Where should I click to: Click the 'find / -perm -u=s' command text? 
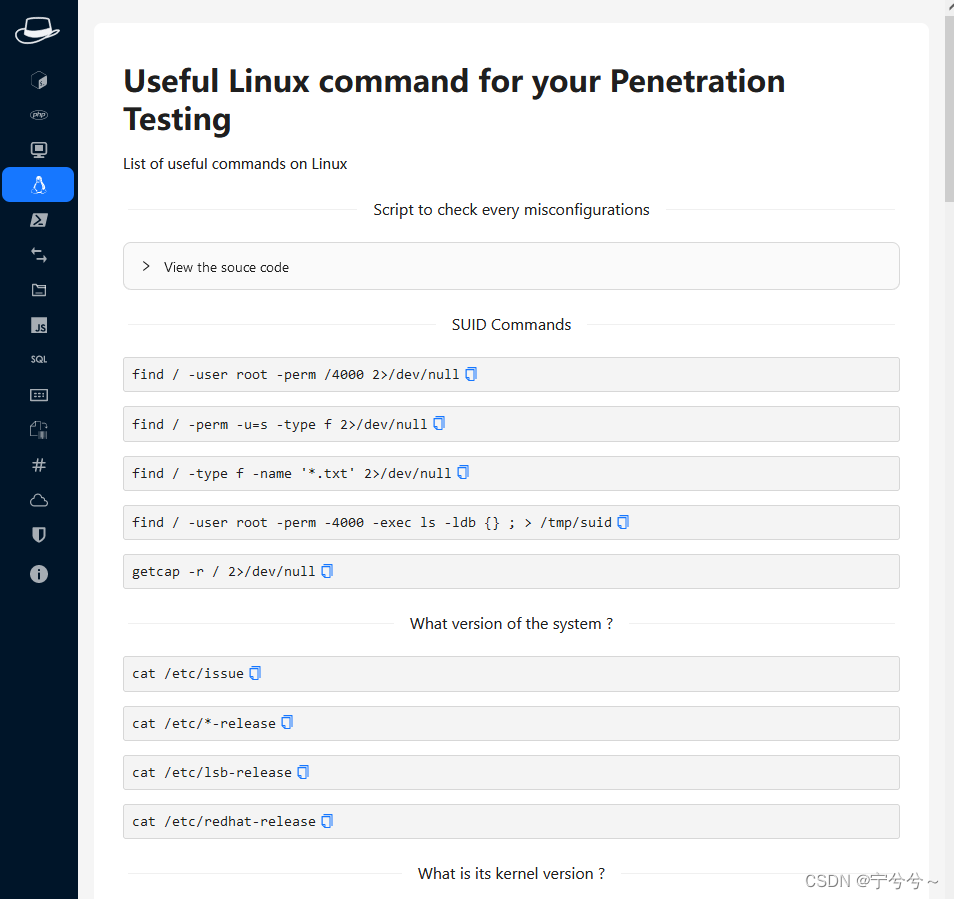[x=280, y=425]
